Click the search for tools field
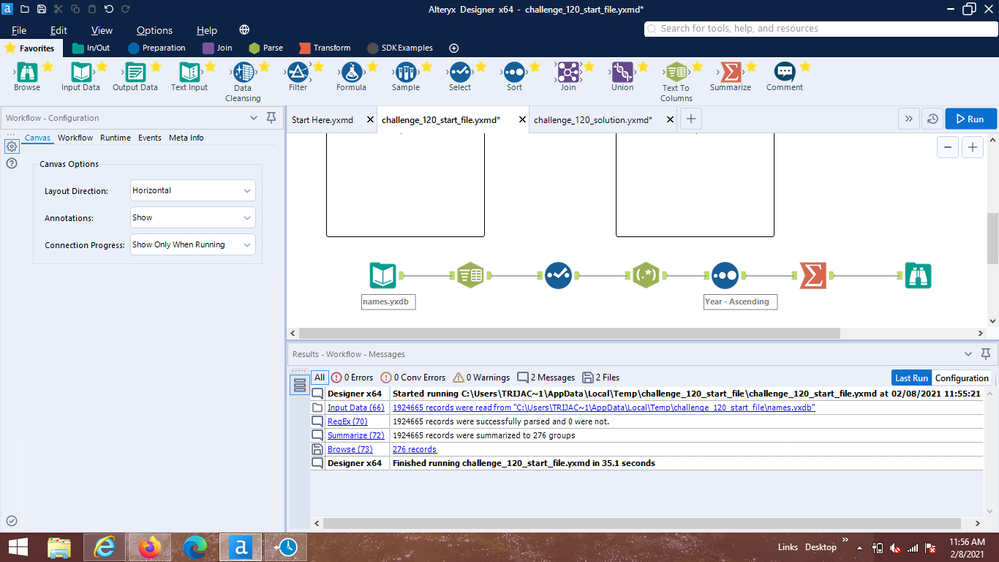Viewport: 999px width, 562px height. (x=821, y=29)
